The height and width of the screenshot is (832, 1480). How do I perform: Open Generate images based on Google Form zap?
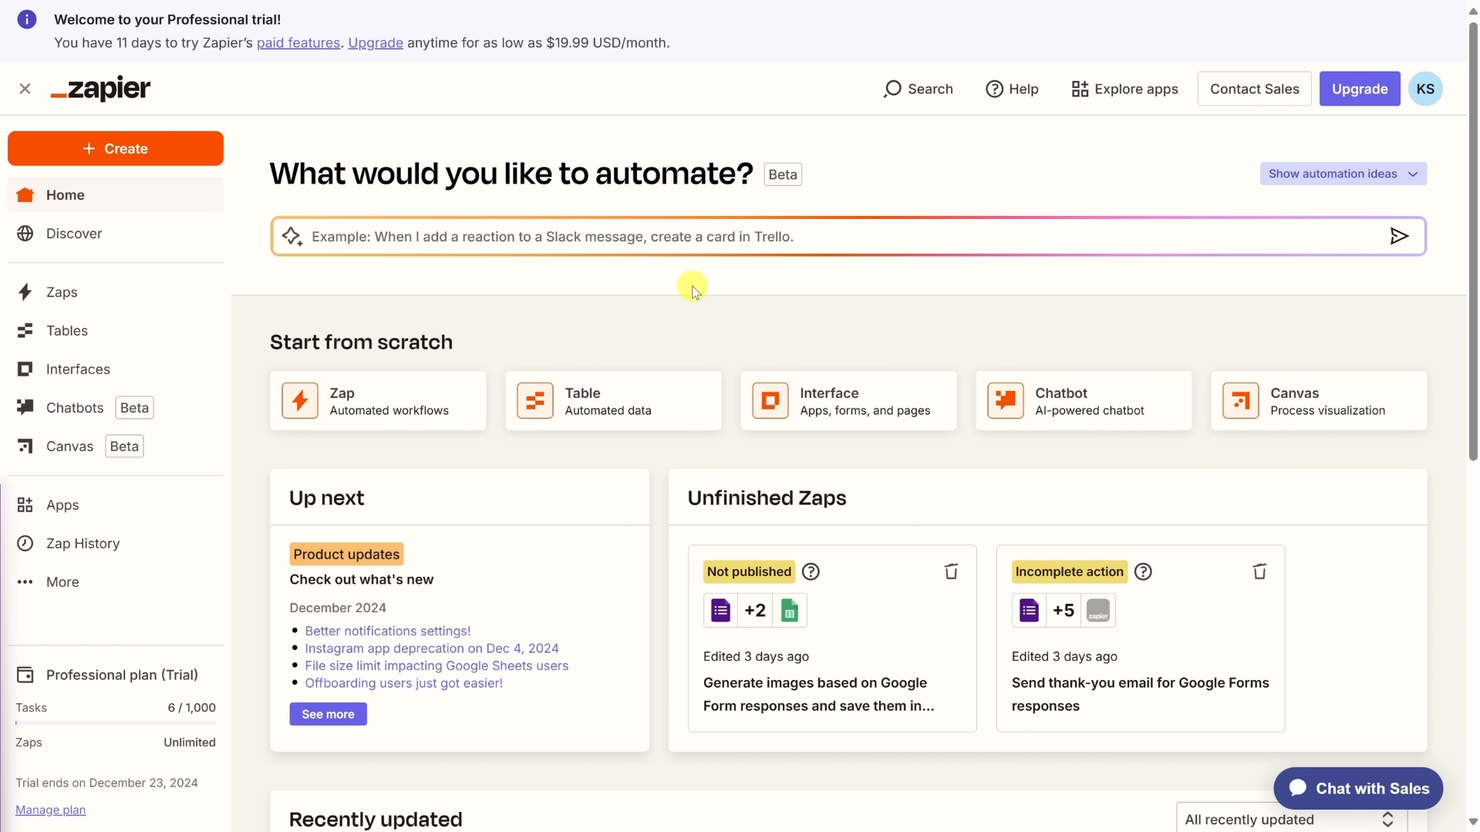pyautogui.click(x=818, y=694)
